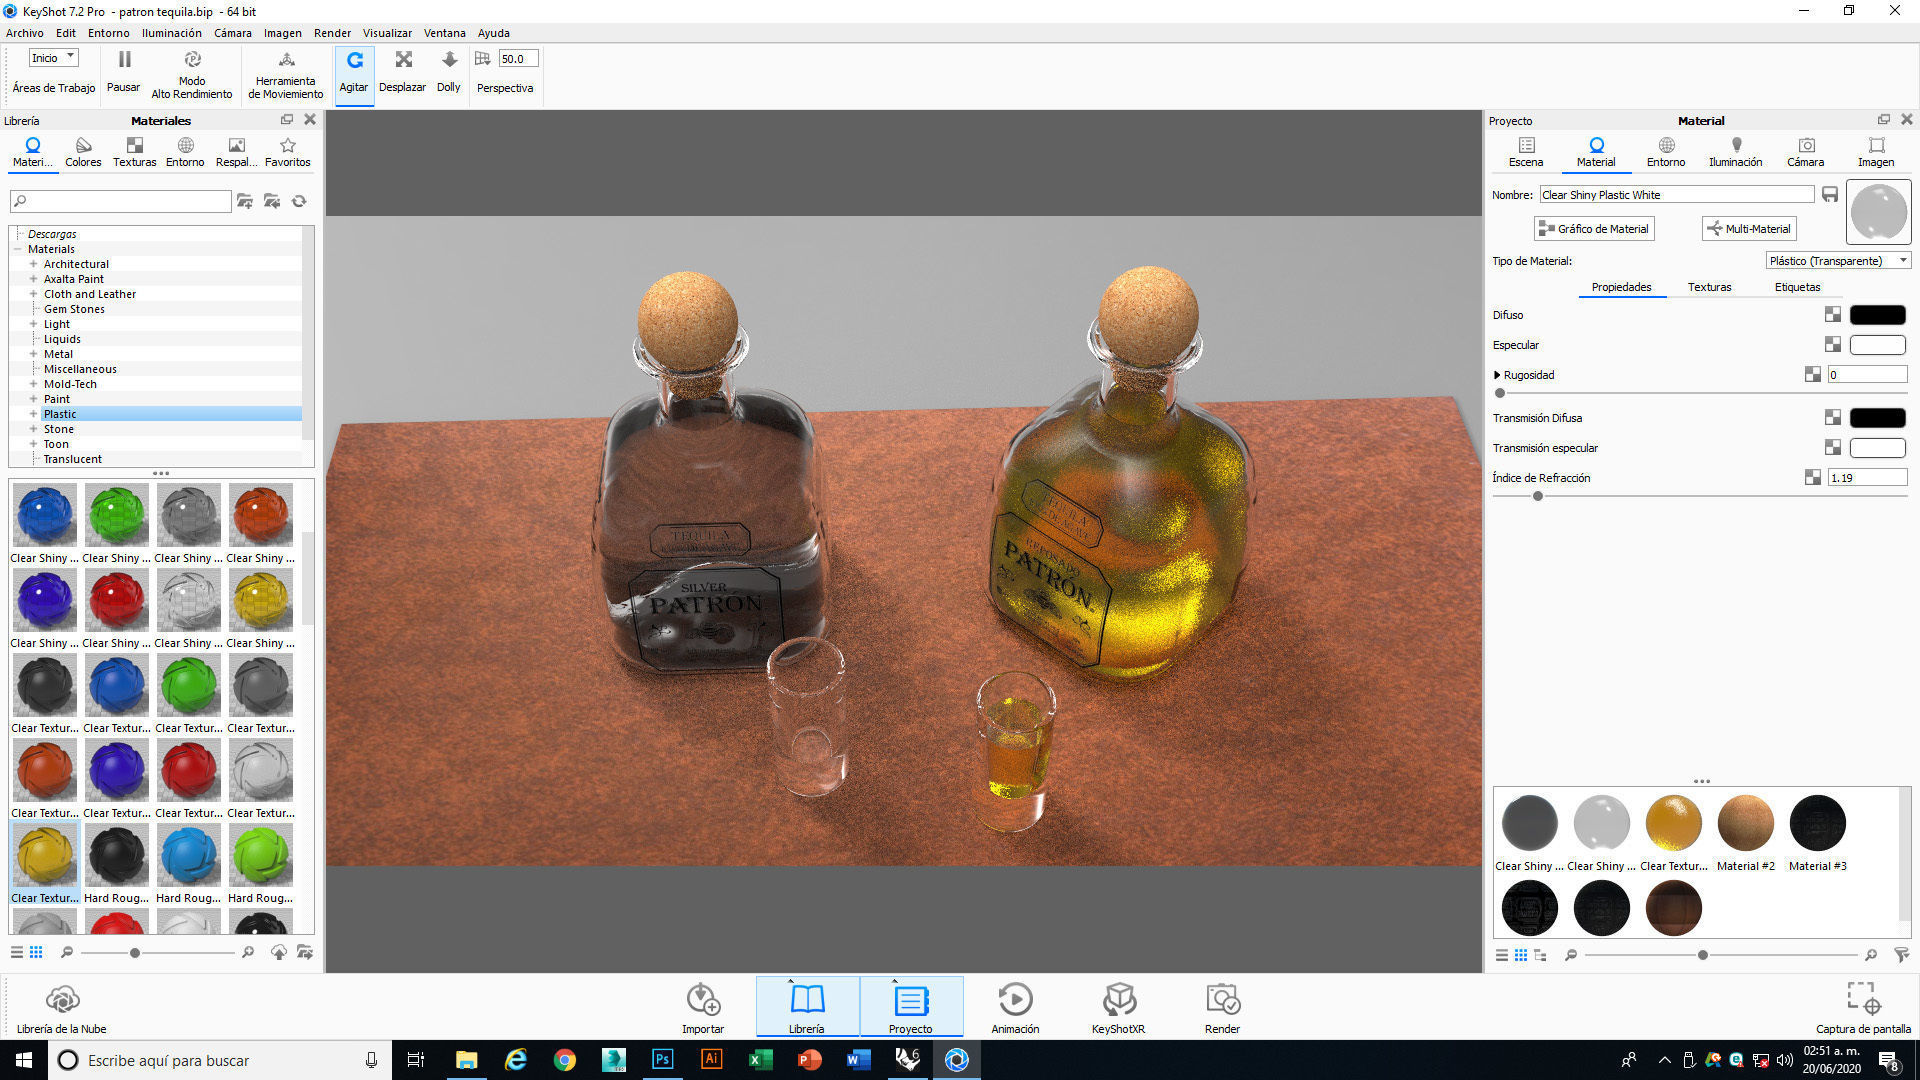
Task: Expand the Paint materials folder
Action: click(x=33, y=399)
